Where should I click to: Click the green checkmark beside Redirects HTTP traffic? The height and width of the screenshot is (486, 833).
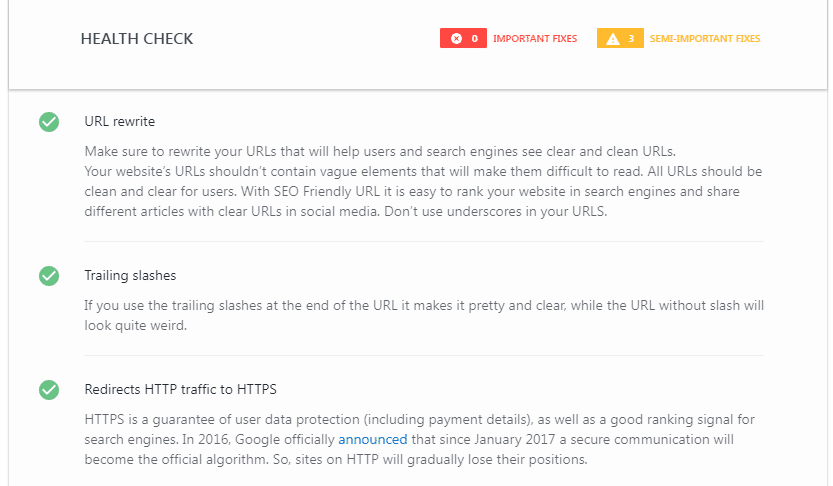click(x=49, y=390)
